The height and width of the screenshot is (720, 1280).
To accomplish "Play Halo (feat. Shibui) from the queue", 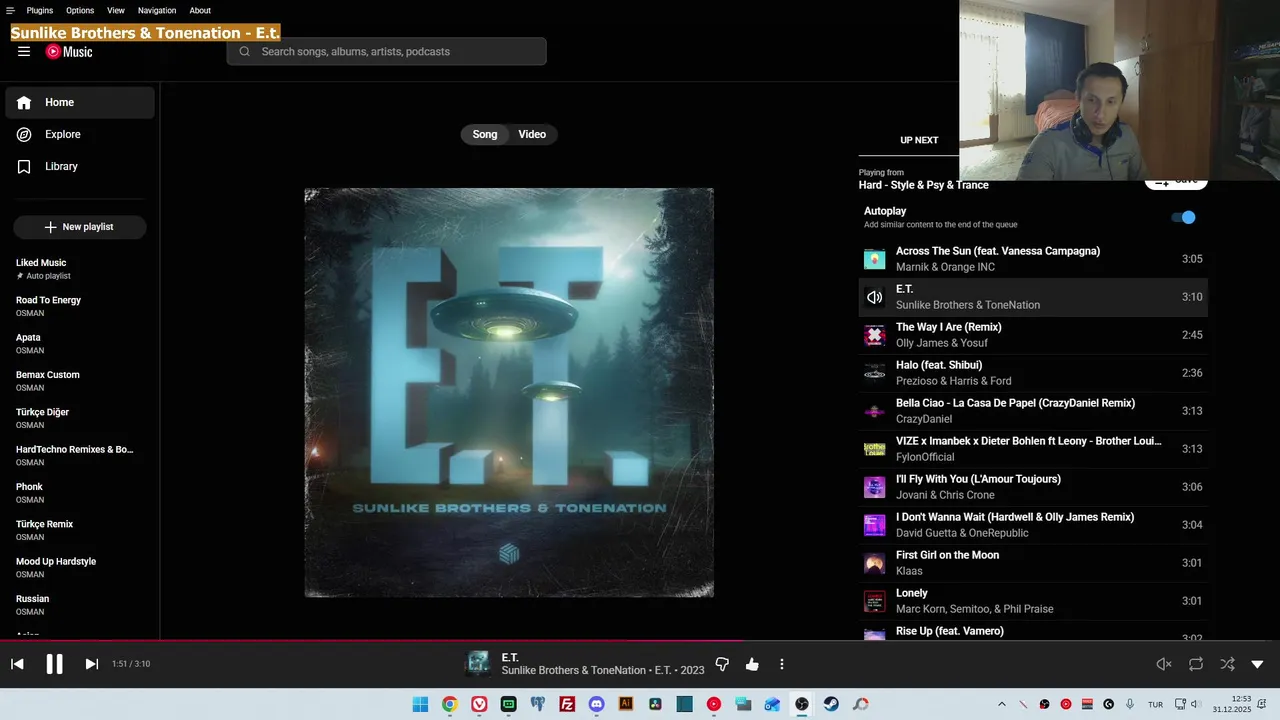I will pyautogui.click(x=1033, y=373).
